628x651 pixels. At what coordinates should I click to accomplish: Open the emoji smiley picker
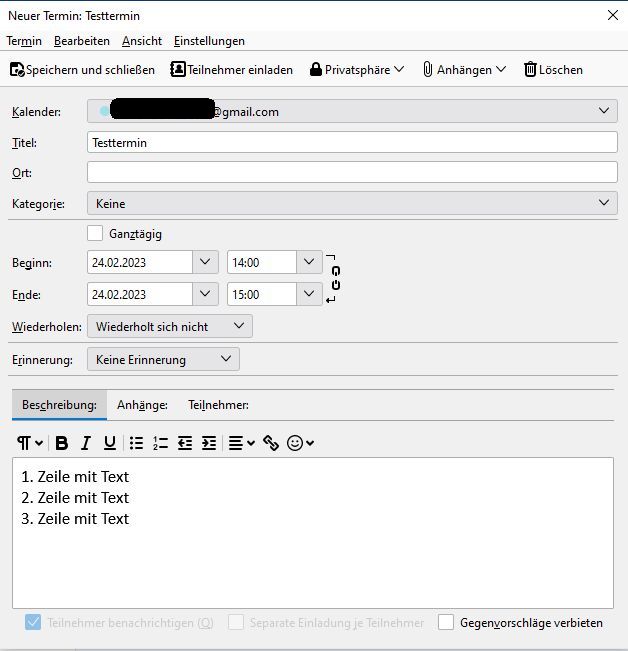coord(300,443)
